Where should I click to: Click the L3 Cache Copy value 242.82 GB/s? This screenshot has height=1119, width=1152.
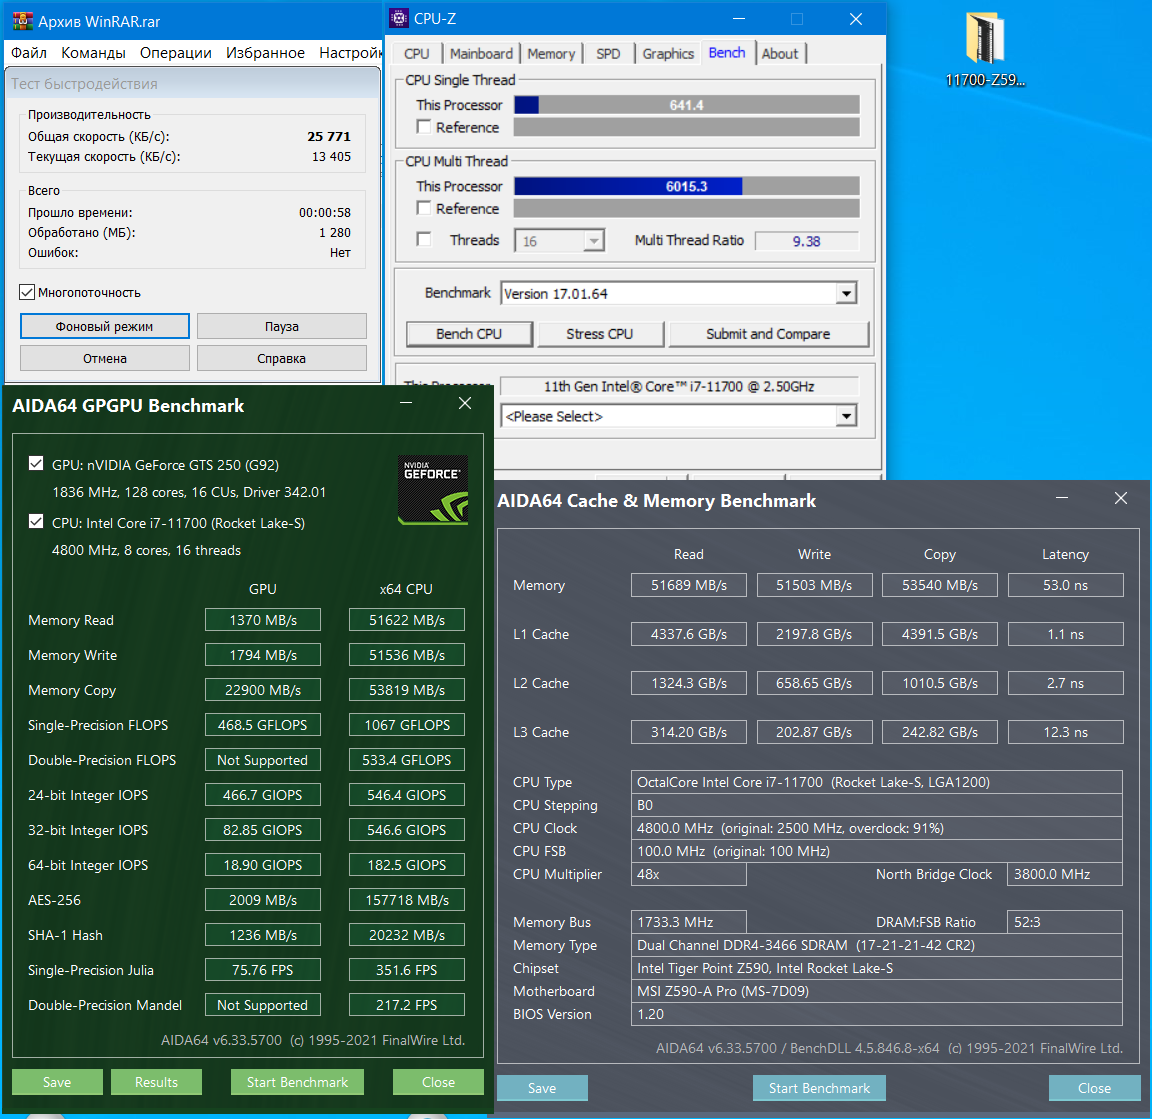[x=940, y=733]
